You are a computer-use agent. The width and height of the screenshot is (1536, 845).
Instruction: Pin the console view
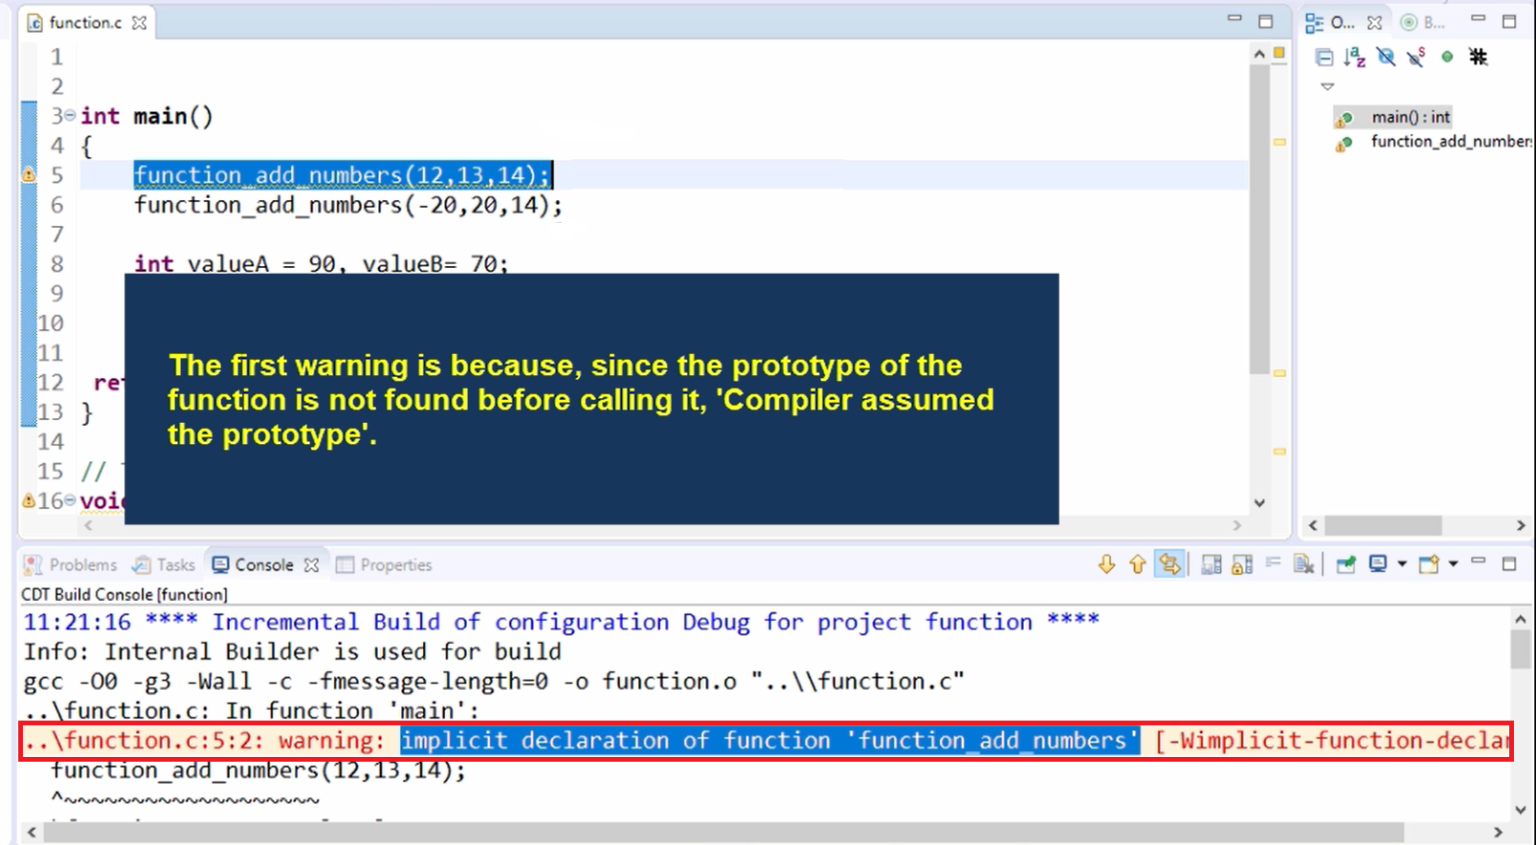[1346, 565]
